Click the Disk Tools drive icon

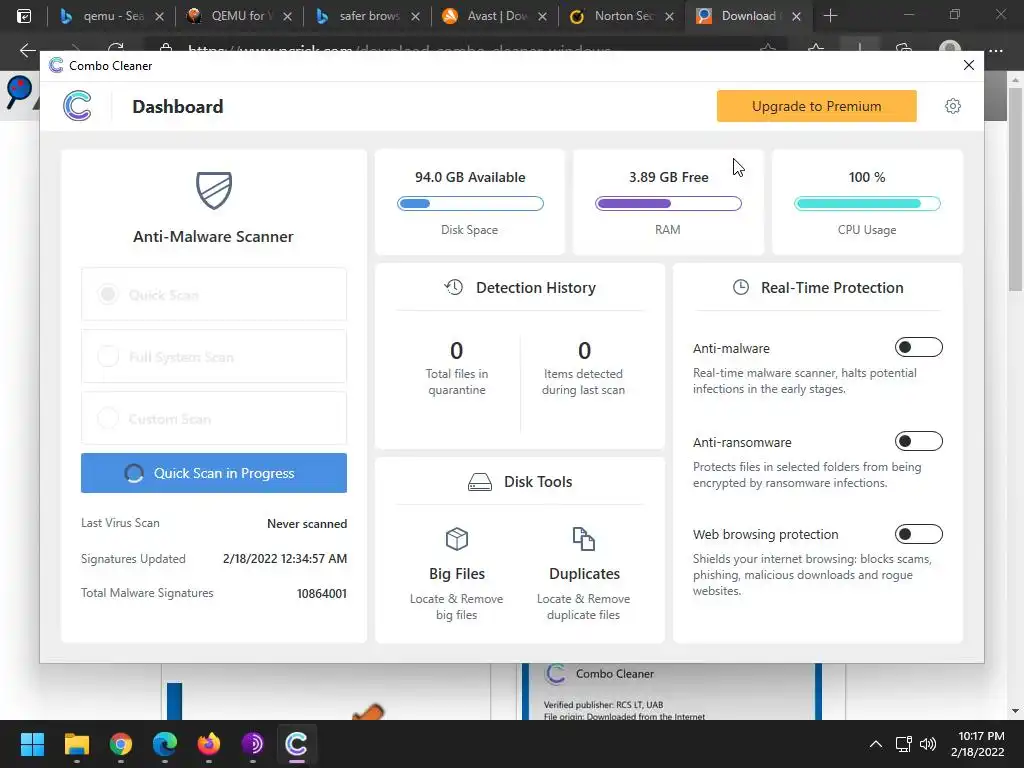click(x=480, y=482)
